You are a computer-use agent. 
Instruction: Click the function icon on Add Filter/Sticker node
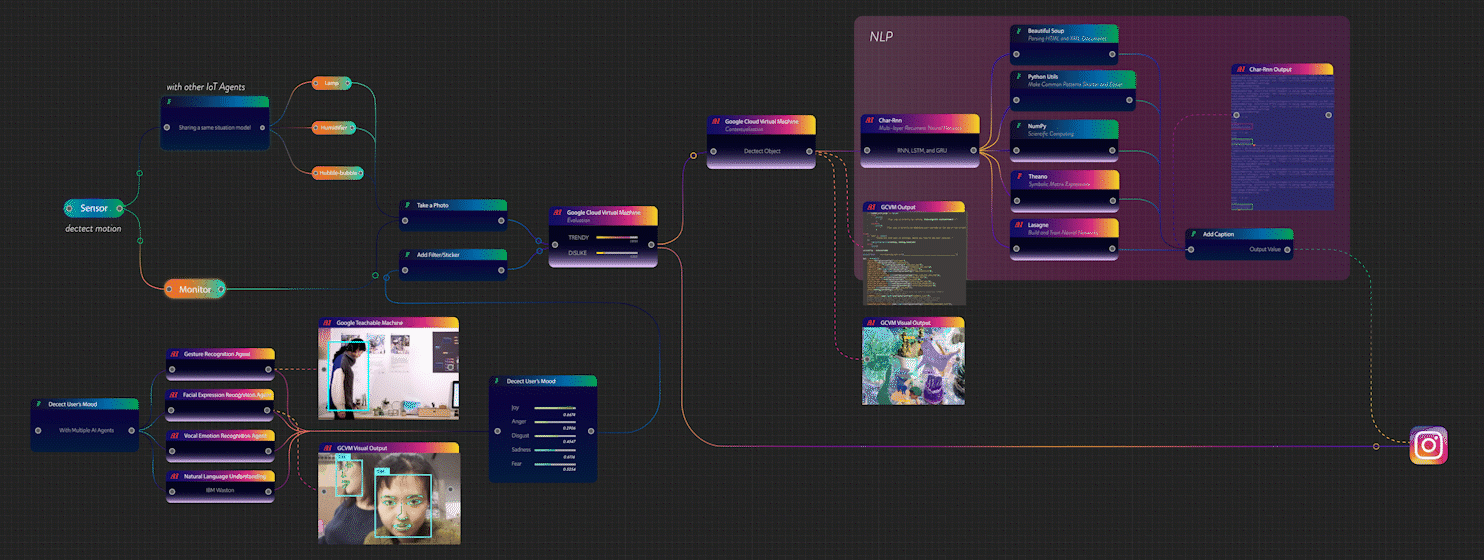407,255
